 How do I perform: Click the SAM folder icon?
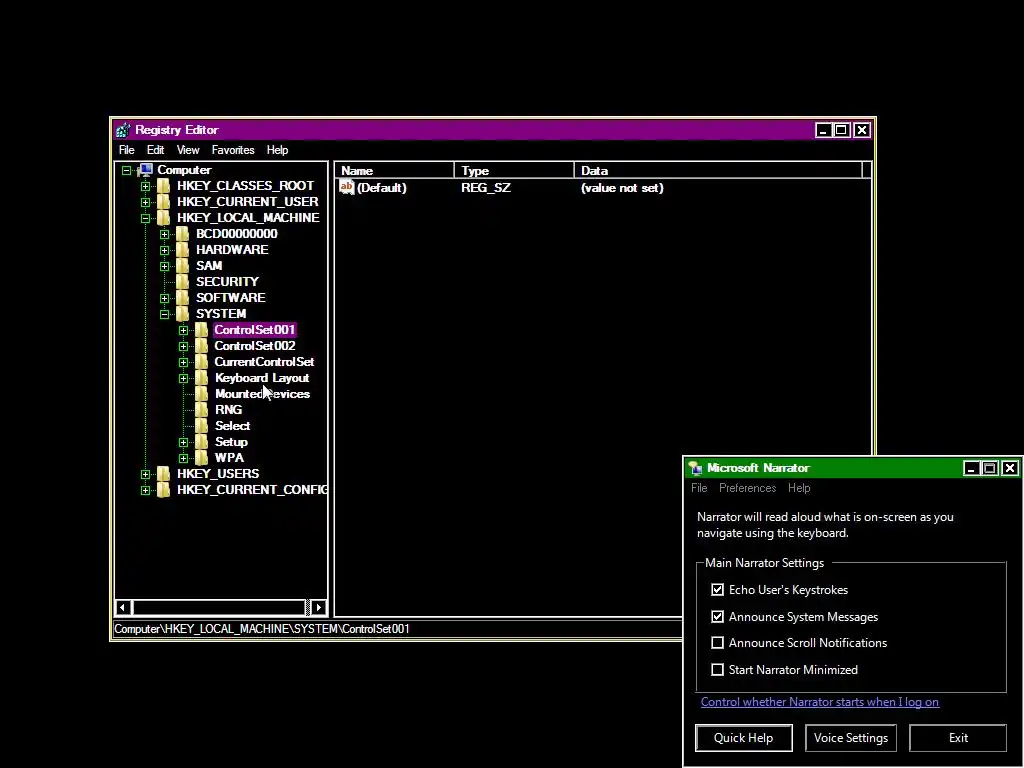(x=183, y=266)
